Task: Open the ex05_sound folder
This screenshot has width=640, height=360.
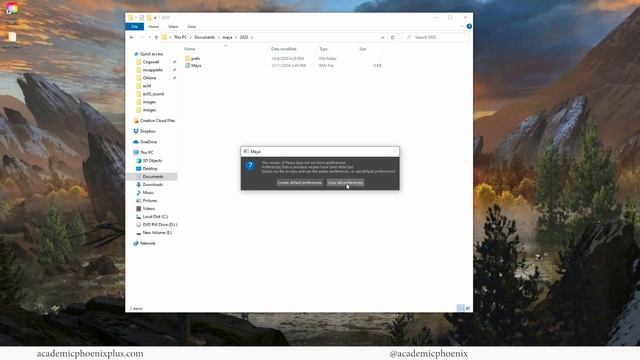Action: [153, 94]
